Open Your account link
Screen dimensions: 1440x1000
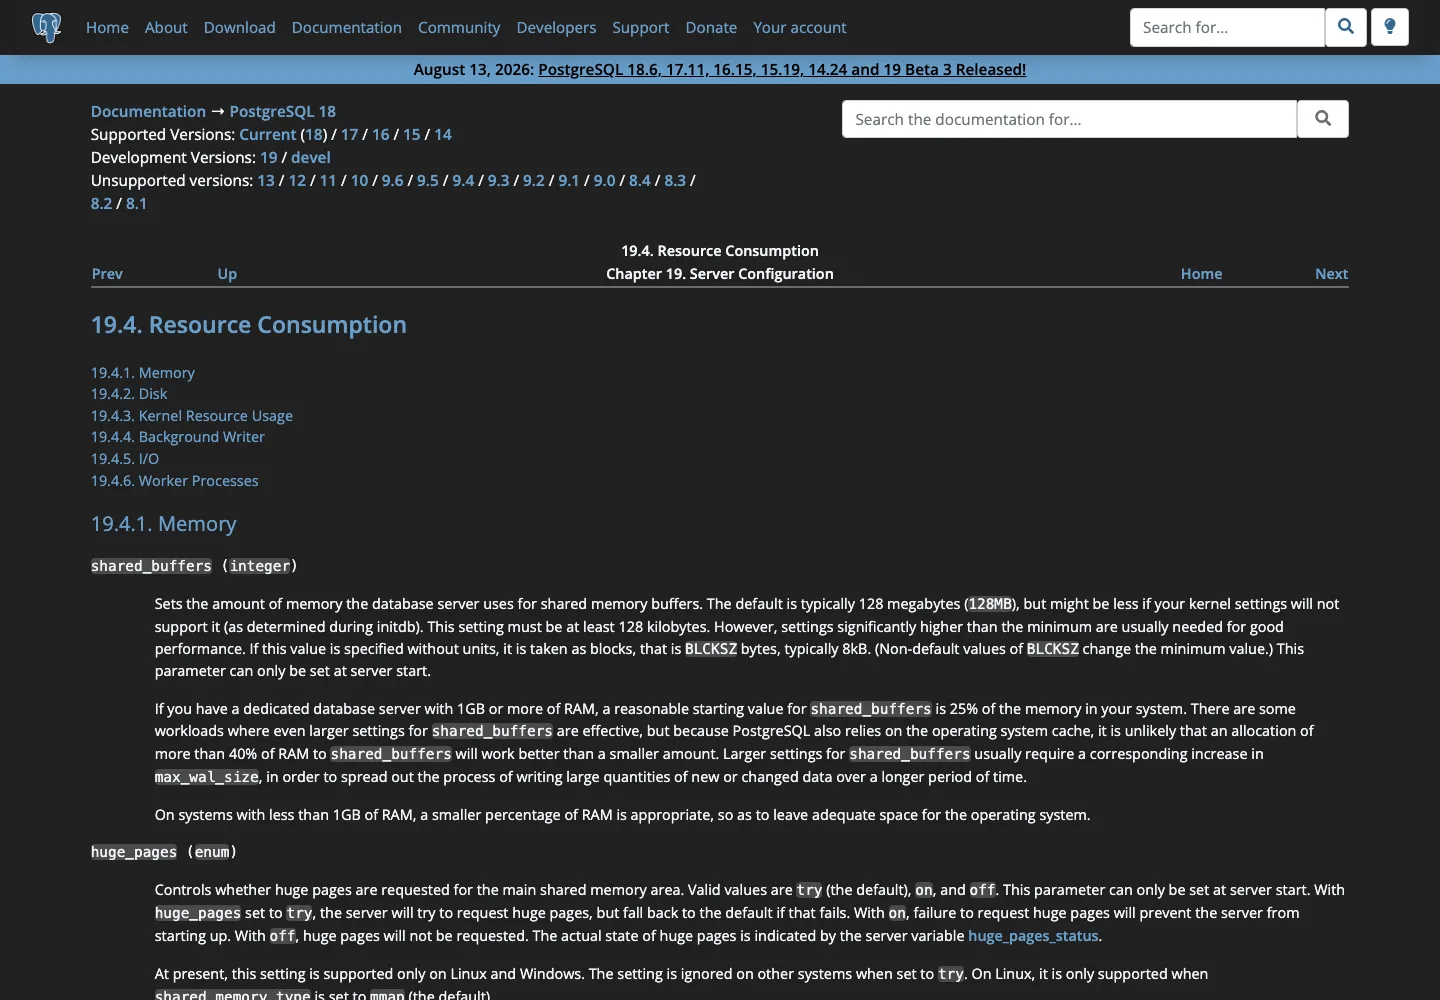[800, 27]
